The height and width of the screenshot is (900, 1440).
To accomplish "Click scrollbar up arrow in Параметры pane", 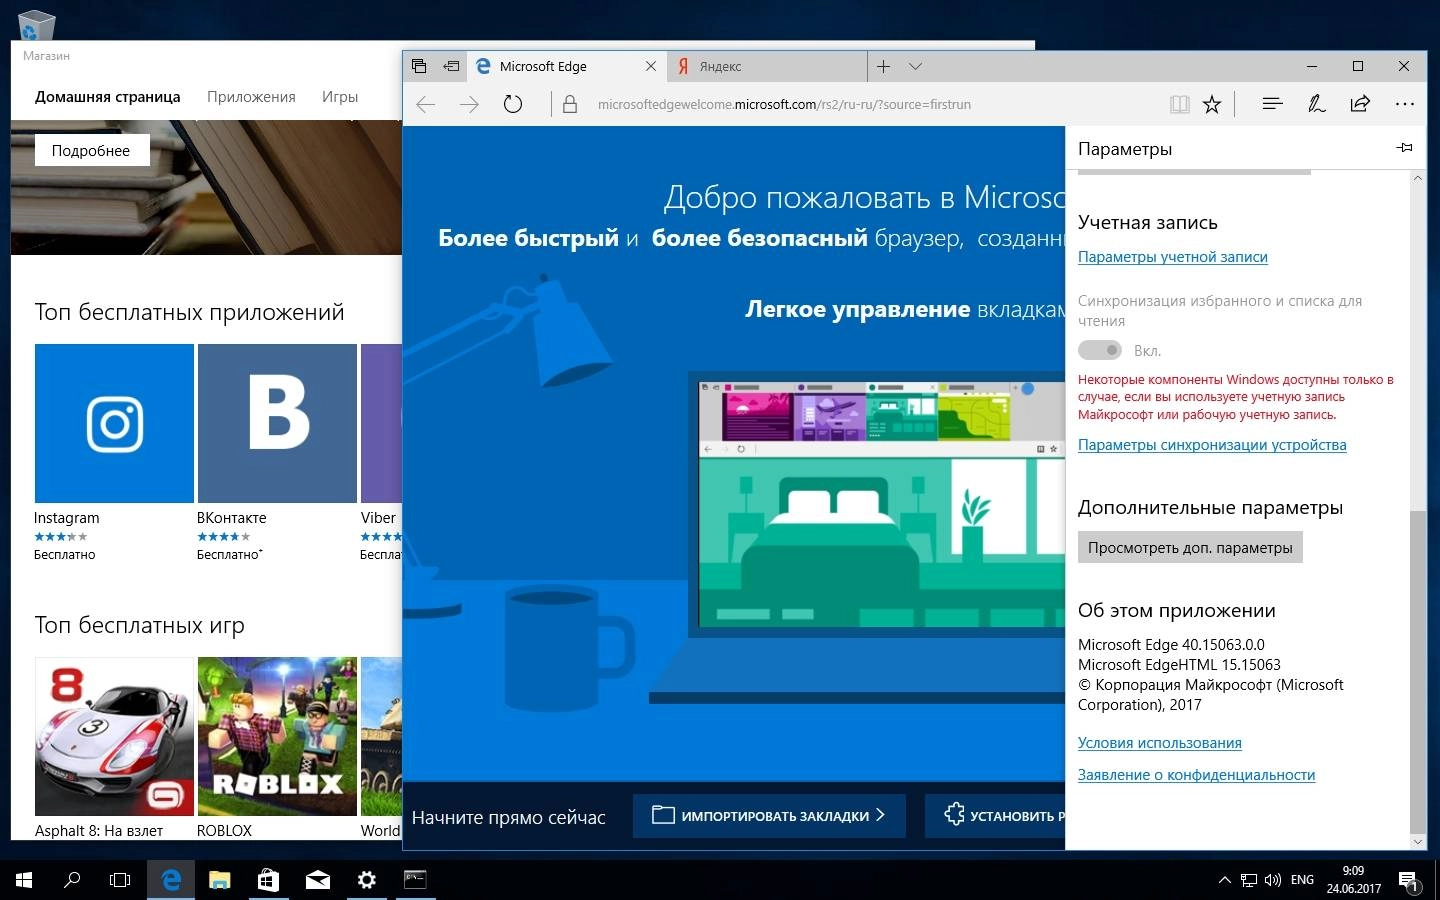I will click(x=1417, y=178).
